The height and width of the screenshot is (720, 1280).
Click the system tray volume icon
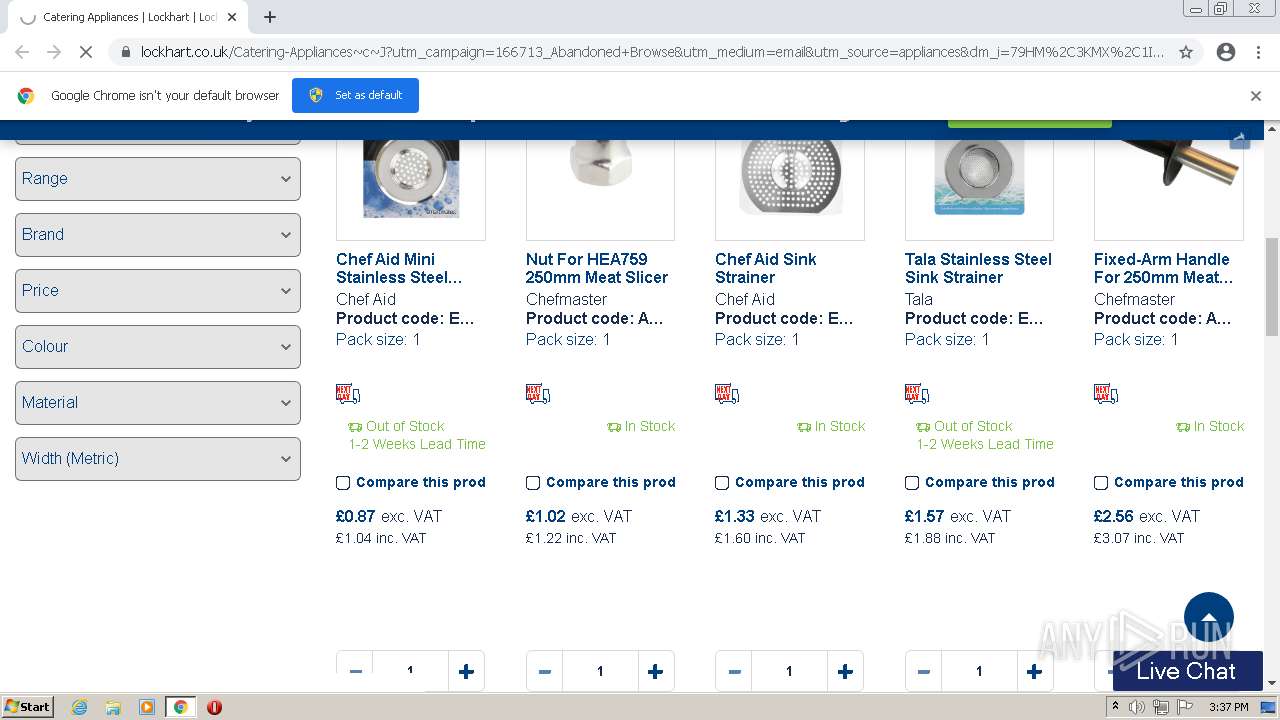tap(1137, 707)
